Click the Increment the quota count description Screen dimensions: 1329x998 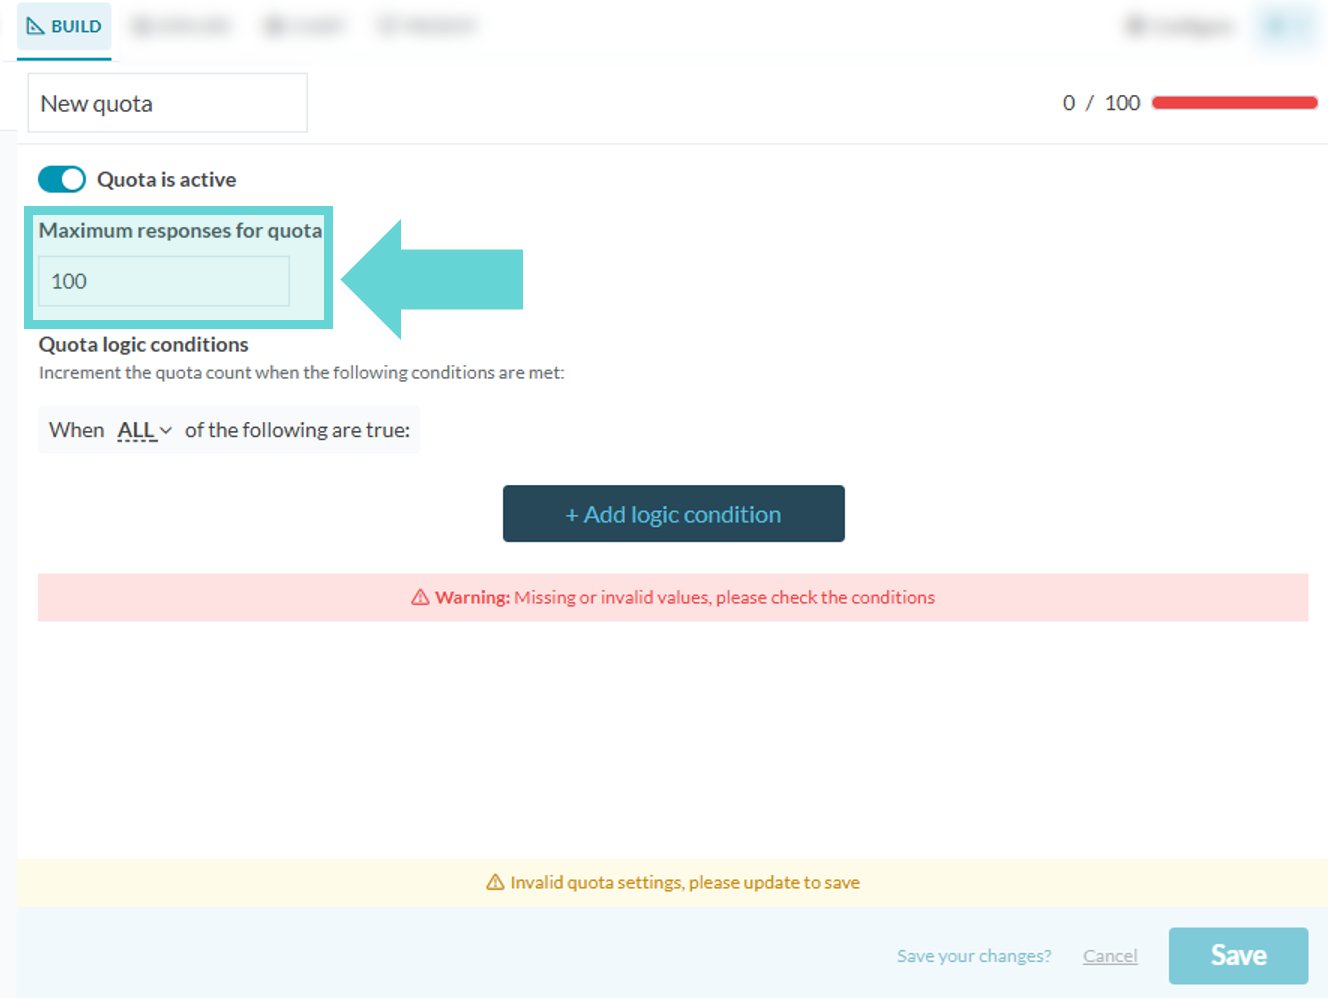tap(301, 372)
